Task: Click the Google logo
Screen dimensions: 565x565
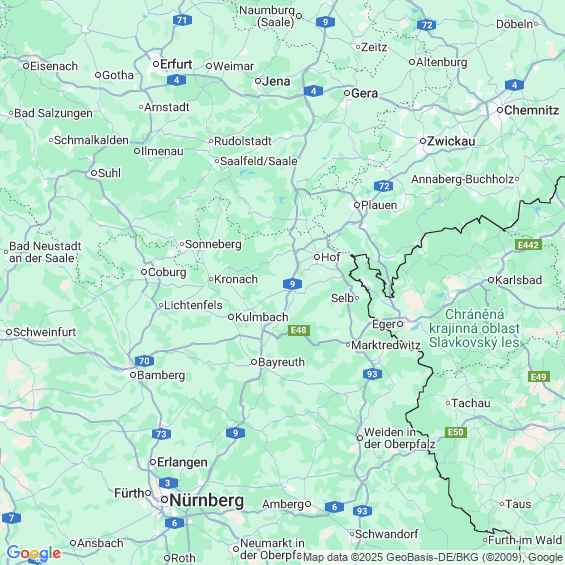Action: tap(34, 553)
